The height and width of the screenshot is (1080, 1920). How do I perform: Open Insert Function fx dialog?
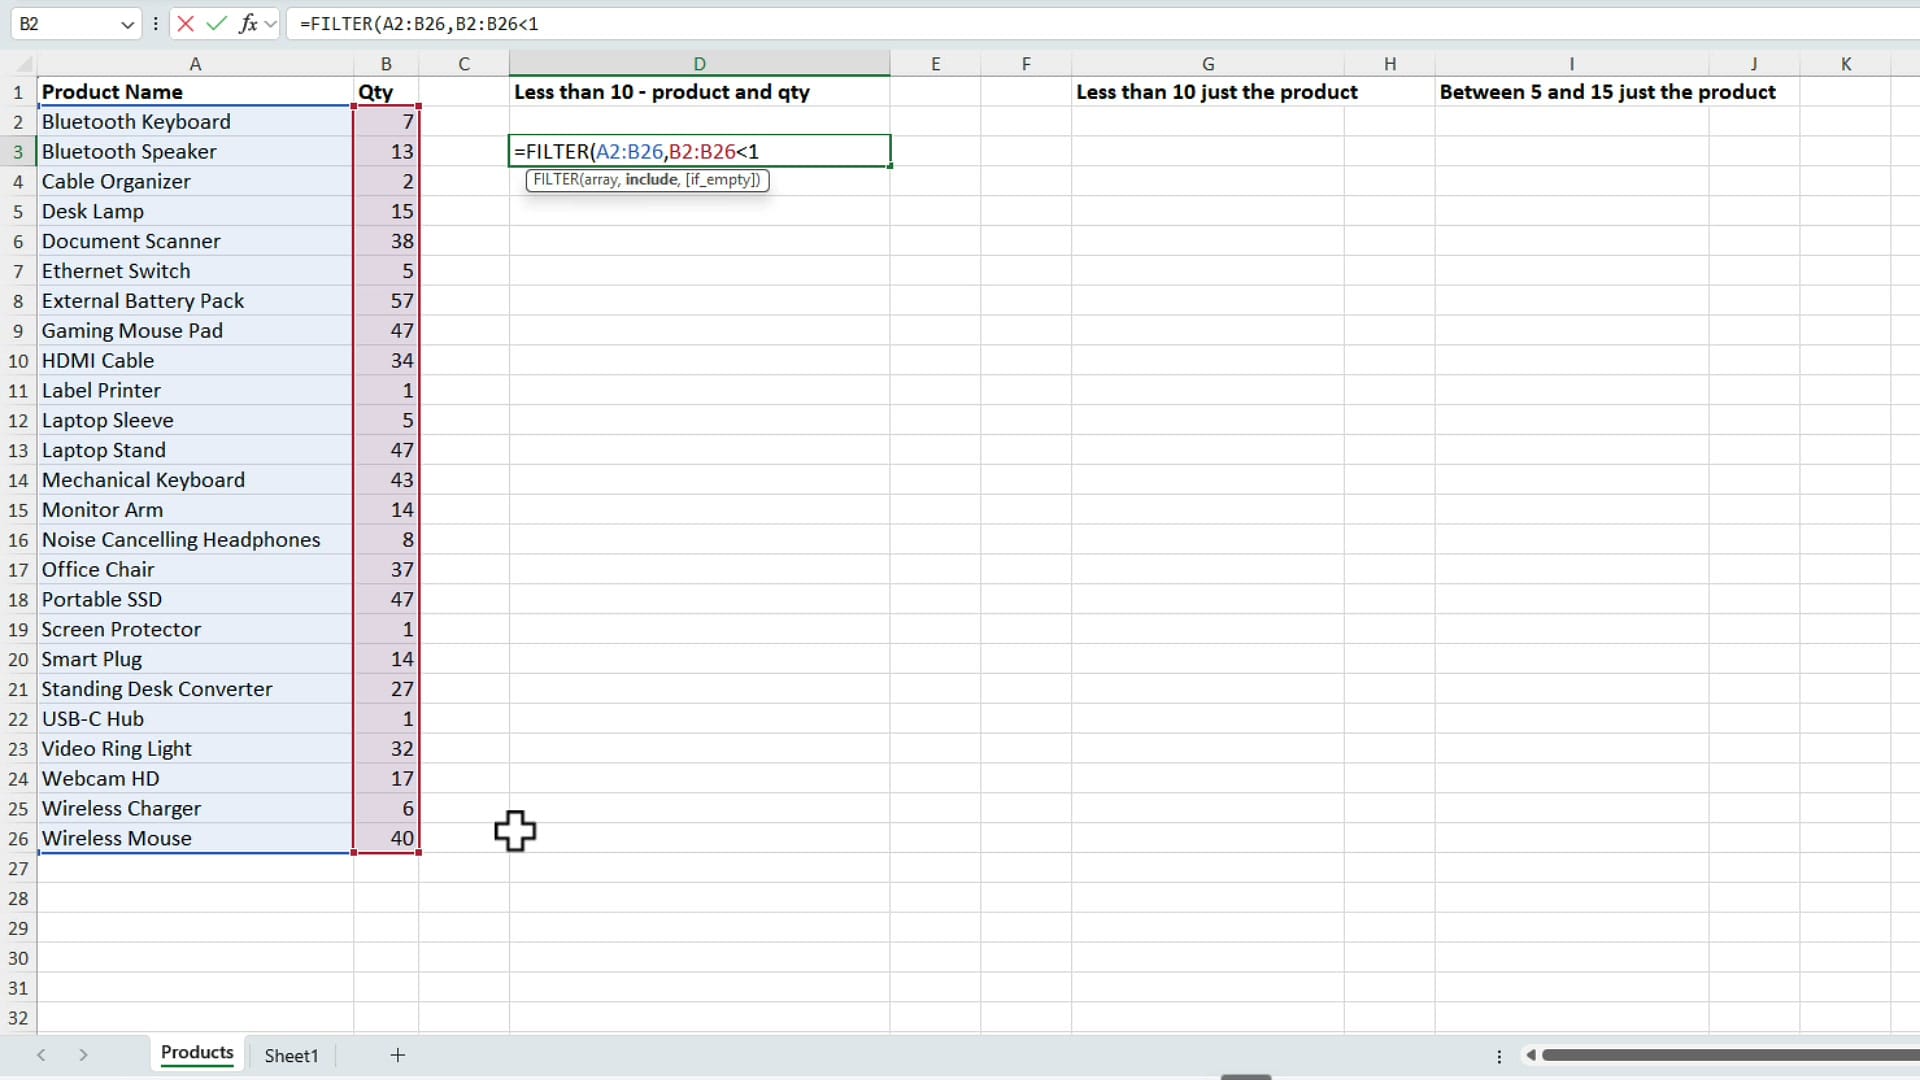(247, 23)
